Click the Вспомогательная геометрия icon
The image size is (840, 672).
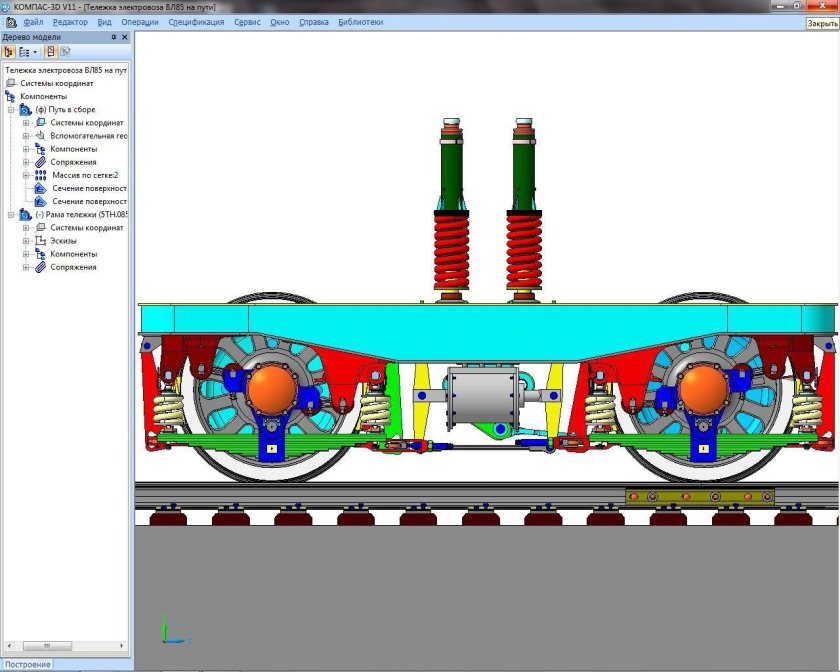point(40,135)
